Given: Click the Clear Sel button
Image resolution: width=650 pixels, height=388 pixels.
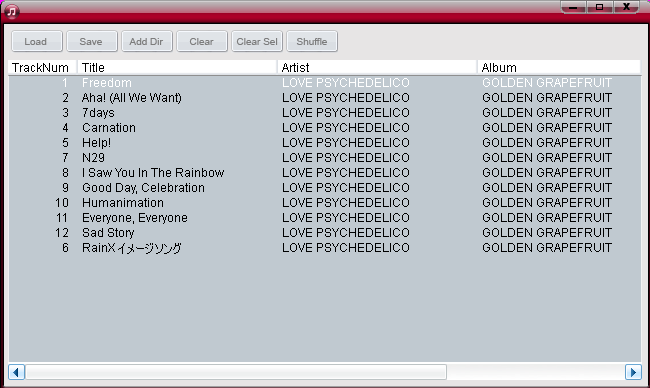Looking at the screenshot, I should pyautogui.click(x=257, y=41).
